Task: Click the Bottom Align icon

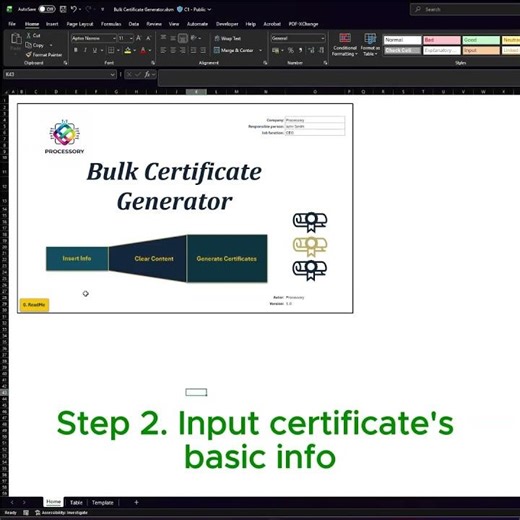Action: (183, 38)
